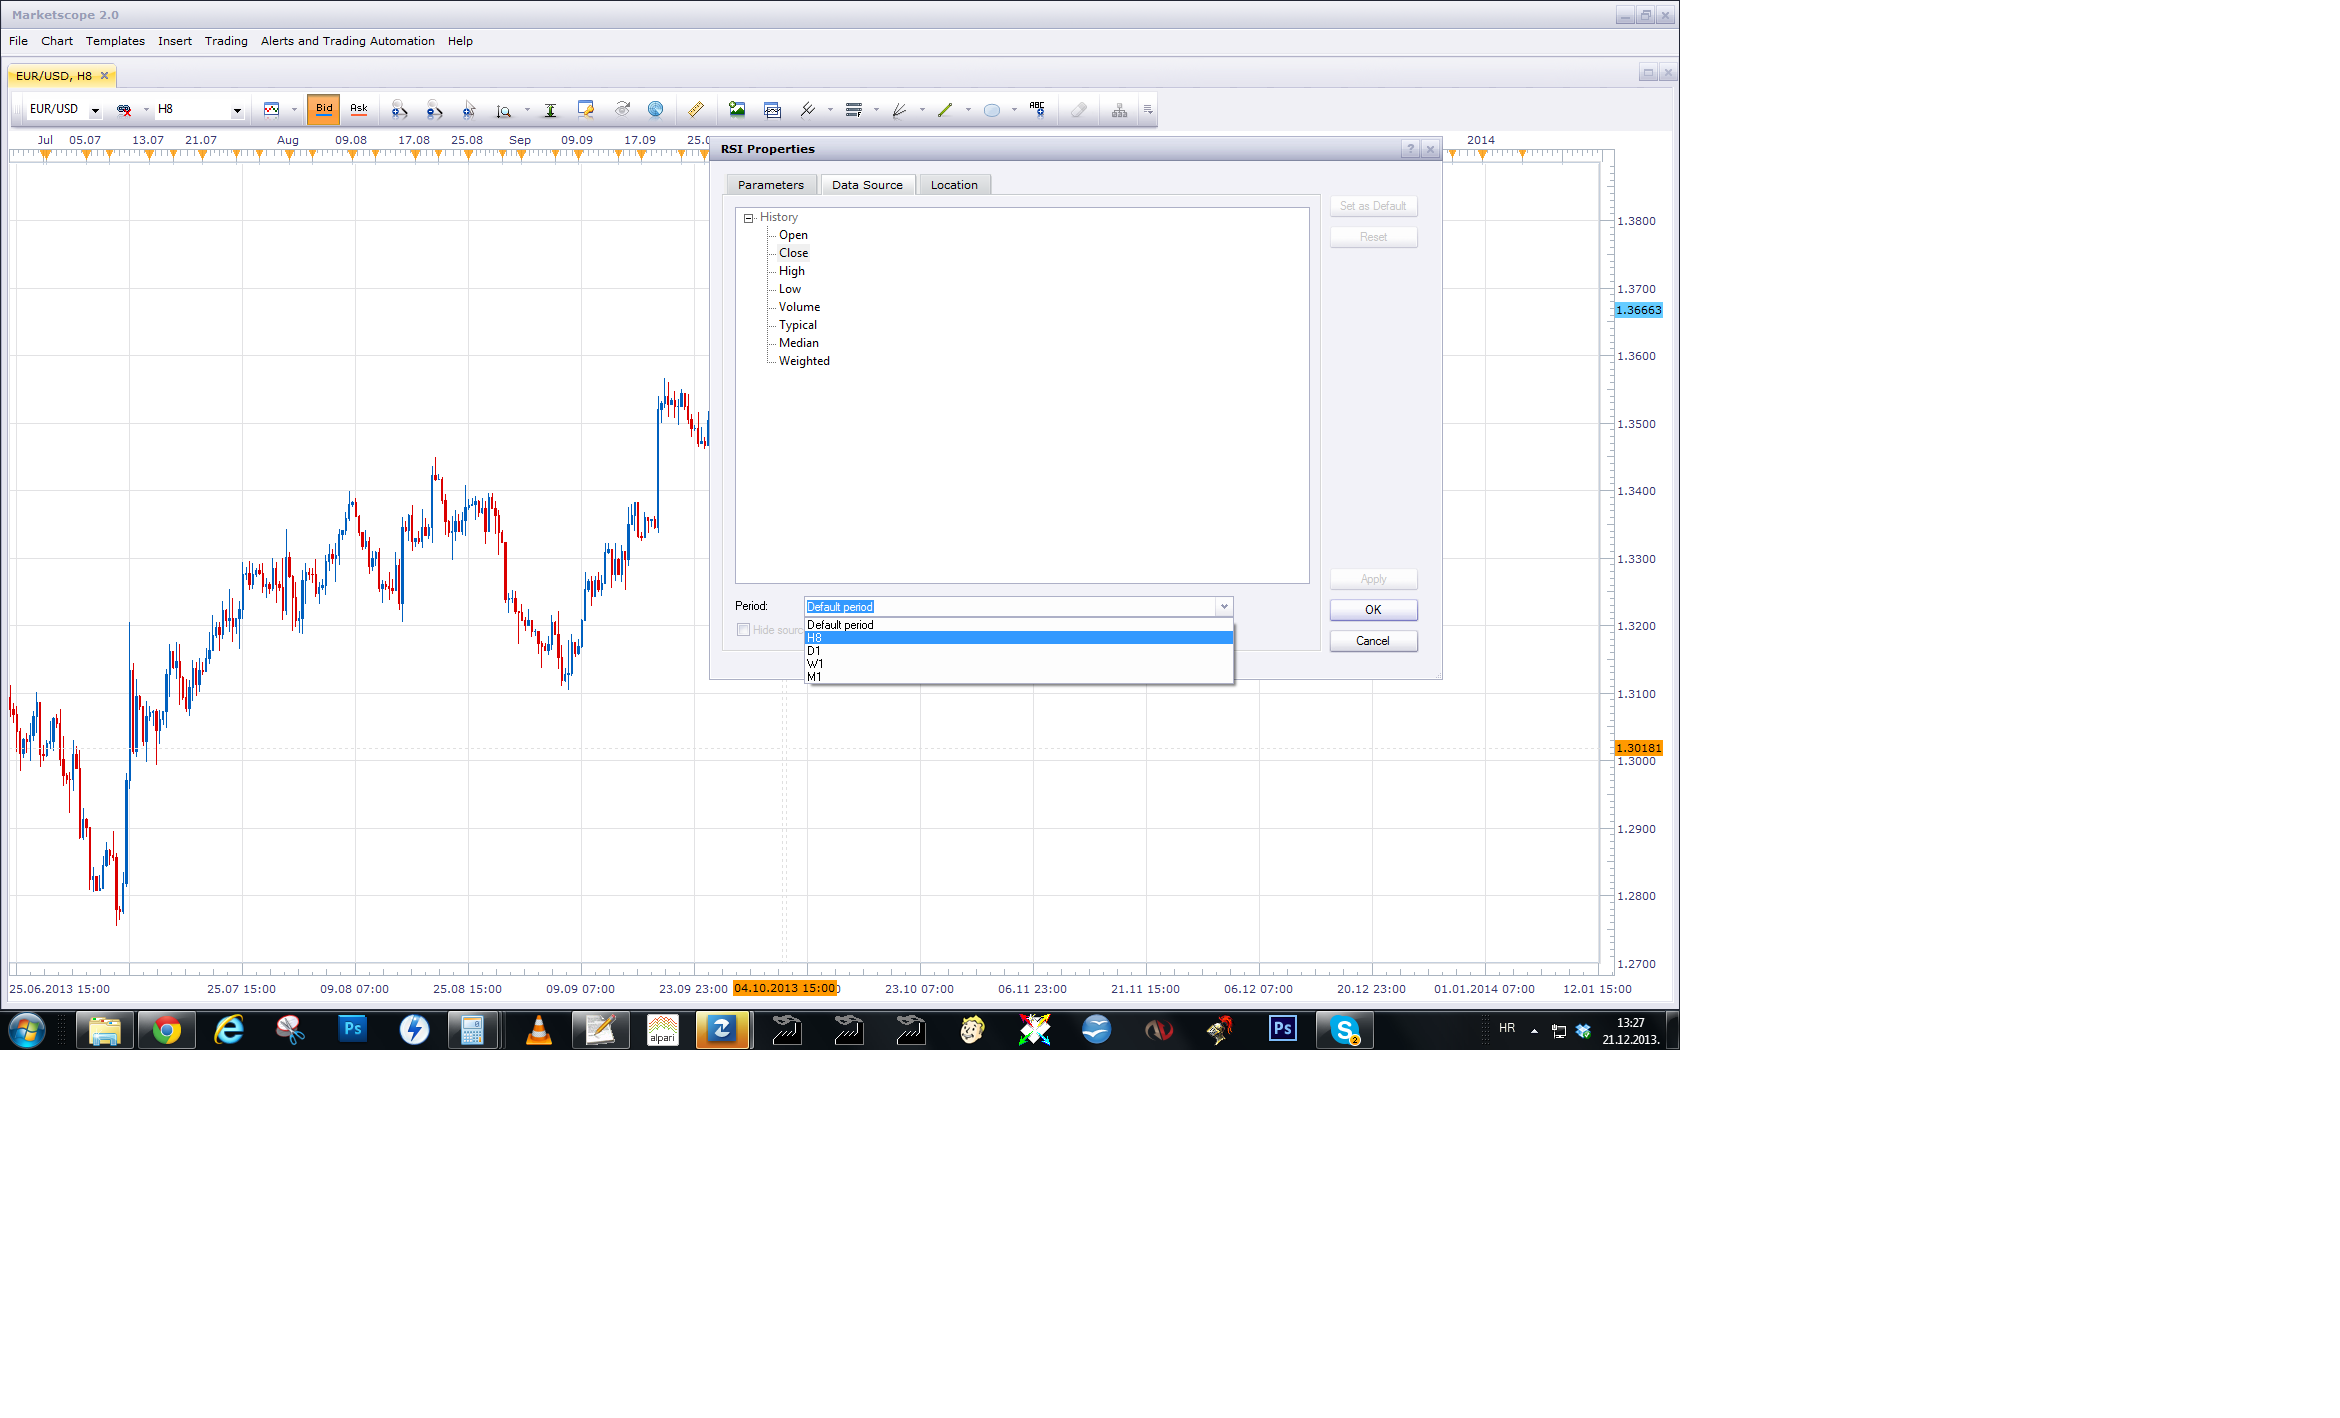This screenshot has width=2340, height=1418.
Task: Click the help question mark in RSI Properties
Action: pos(1410,149)
